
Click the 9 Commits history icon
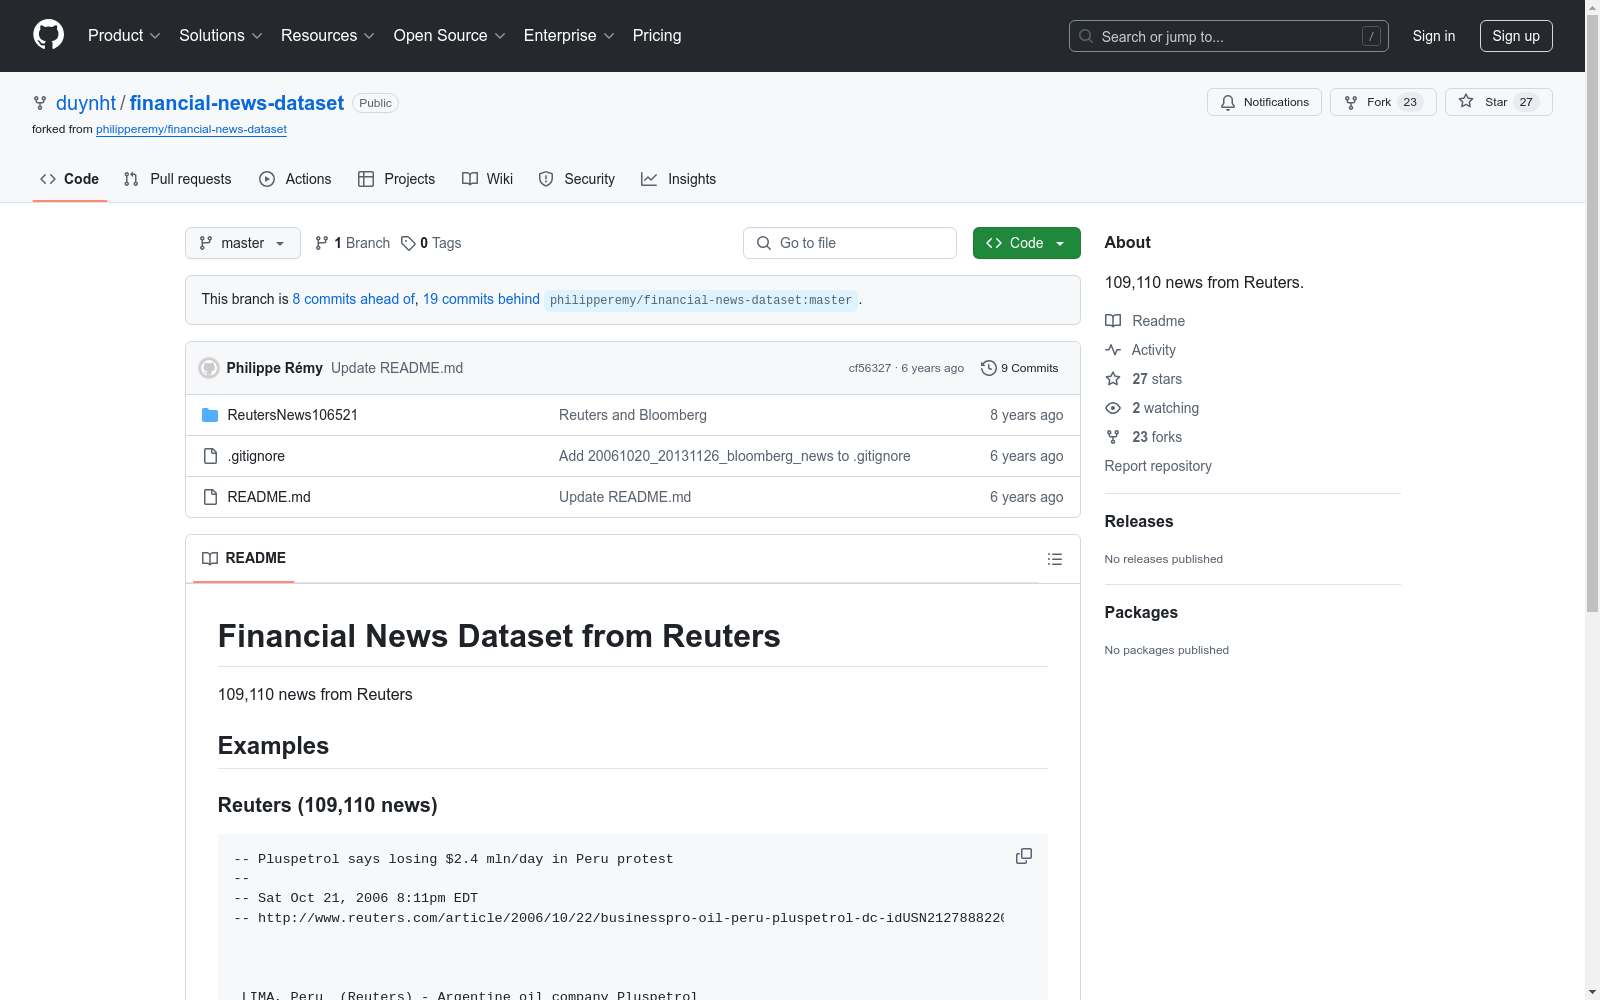pyautogui.click(x=989, y=368)
